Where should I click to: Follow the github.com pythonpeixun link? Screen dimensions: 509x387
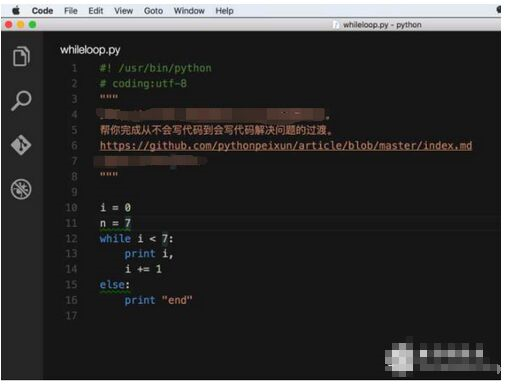[x=286, y=146]
